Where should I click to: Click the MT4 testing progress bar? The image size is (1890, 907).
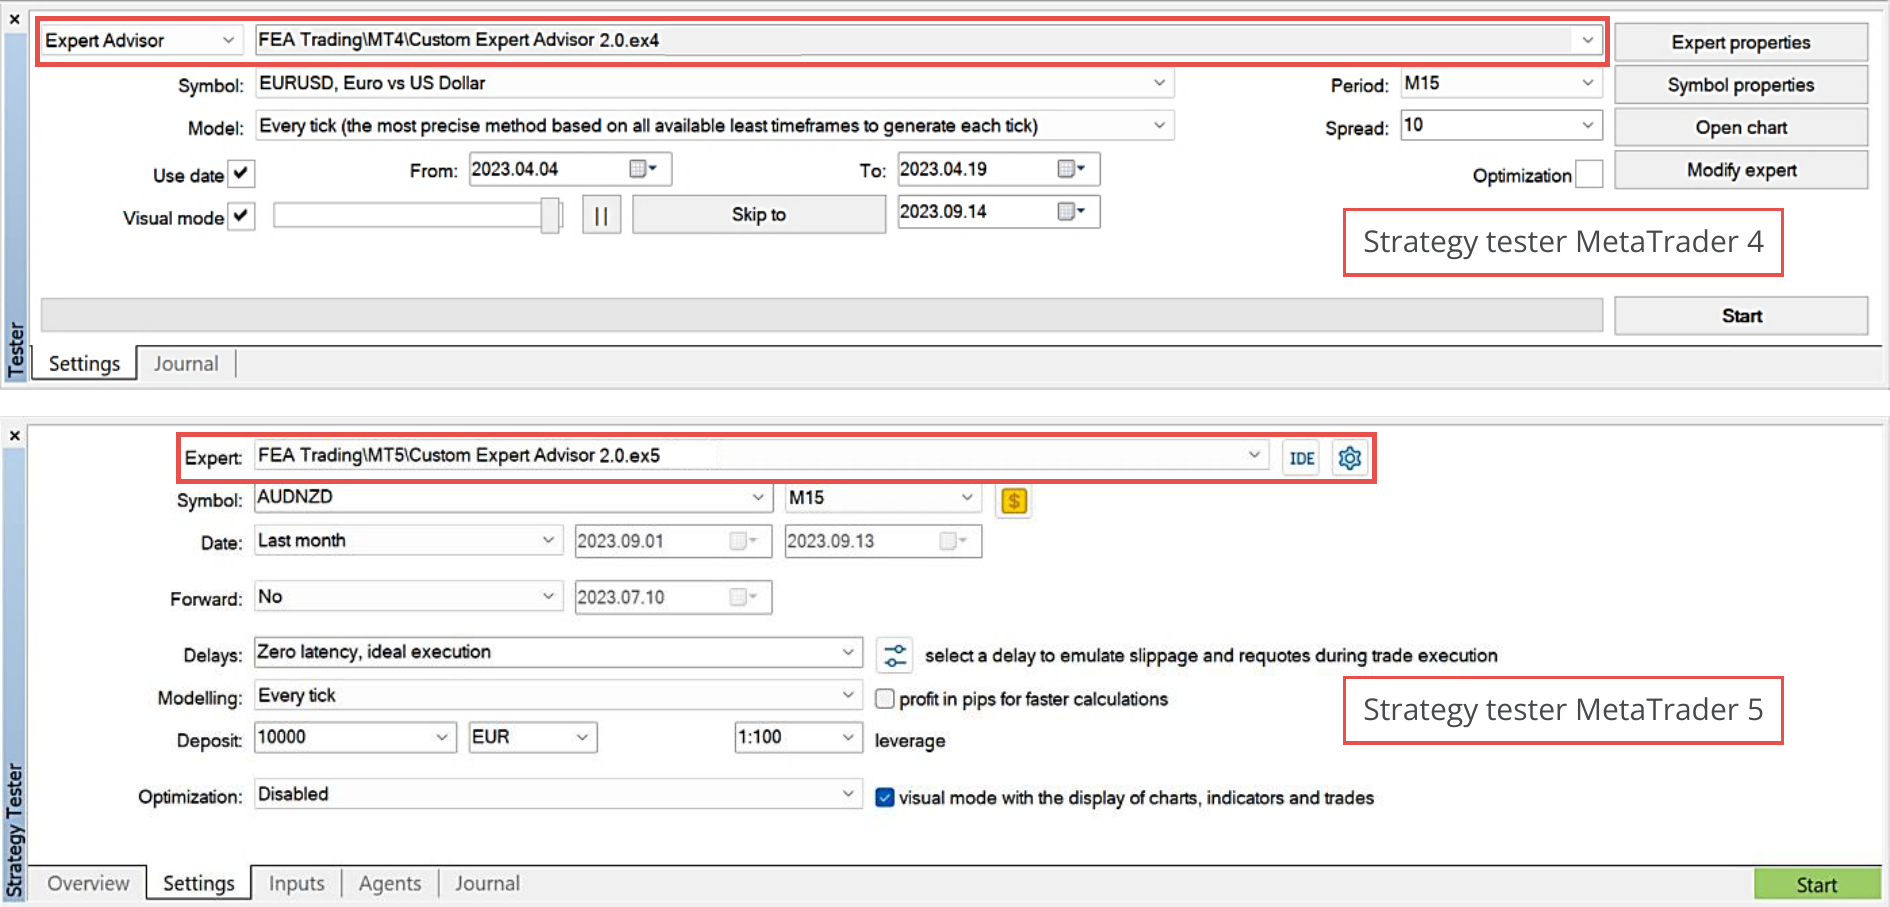821,315
